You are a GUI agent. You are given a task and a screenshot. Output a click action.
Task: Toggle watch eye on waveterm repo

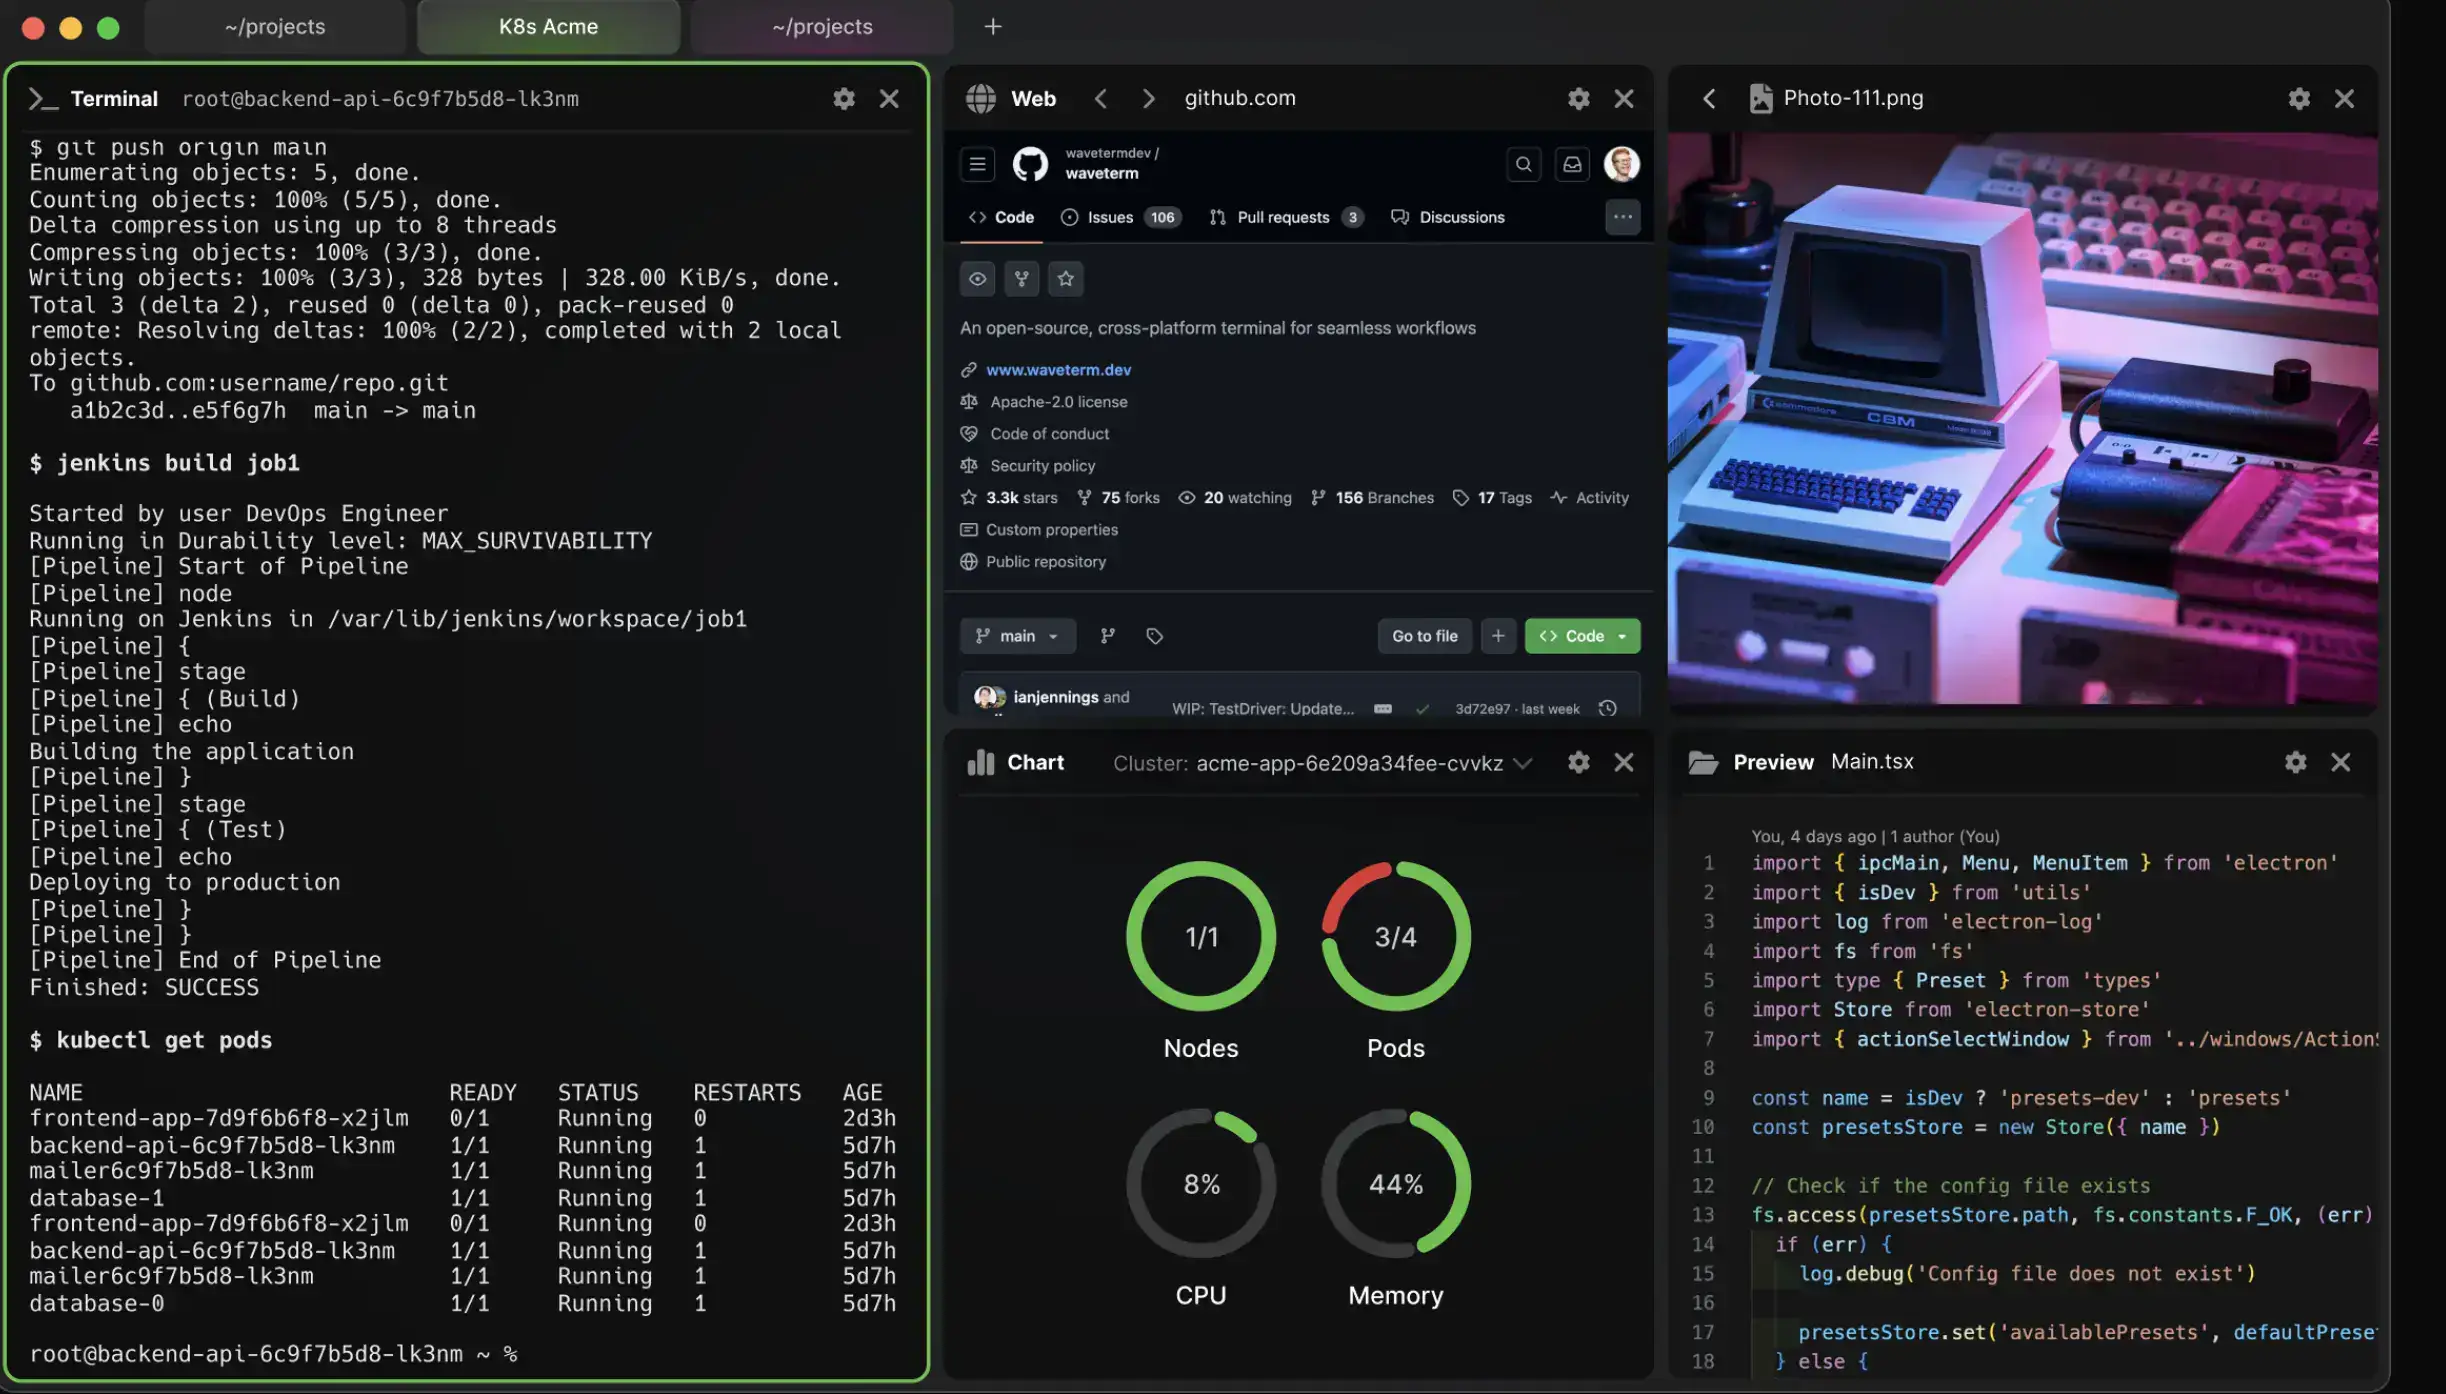point(977,279)
